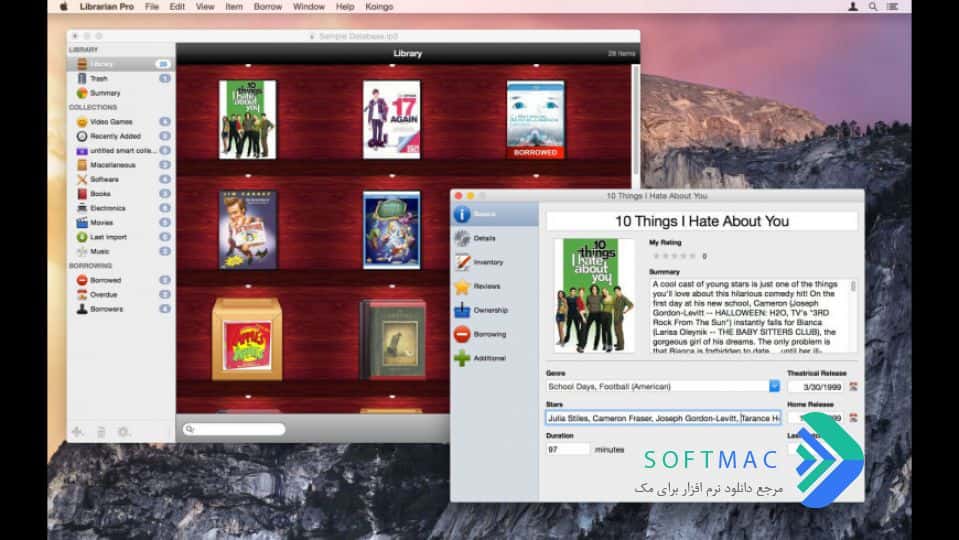Click the Theatrical Release date field

pos(815,387)
